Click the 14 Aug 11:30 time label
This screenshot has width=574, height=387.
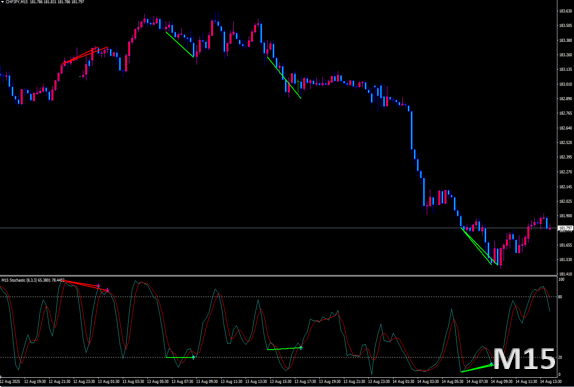(x=526, y=381)
